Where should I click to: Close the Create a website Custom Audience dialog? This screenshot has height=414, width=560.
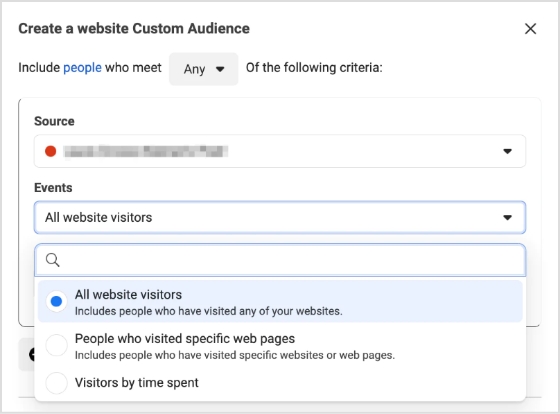pyautogui.click(x=530, y=29)
